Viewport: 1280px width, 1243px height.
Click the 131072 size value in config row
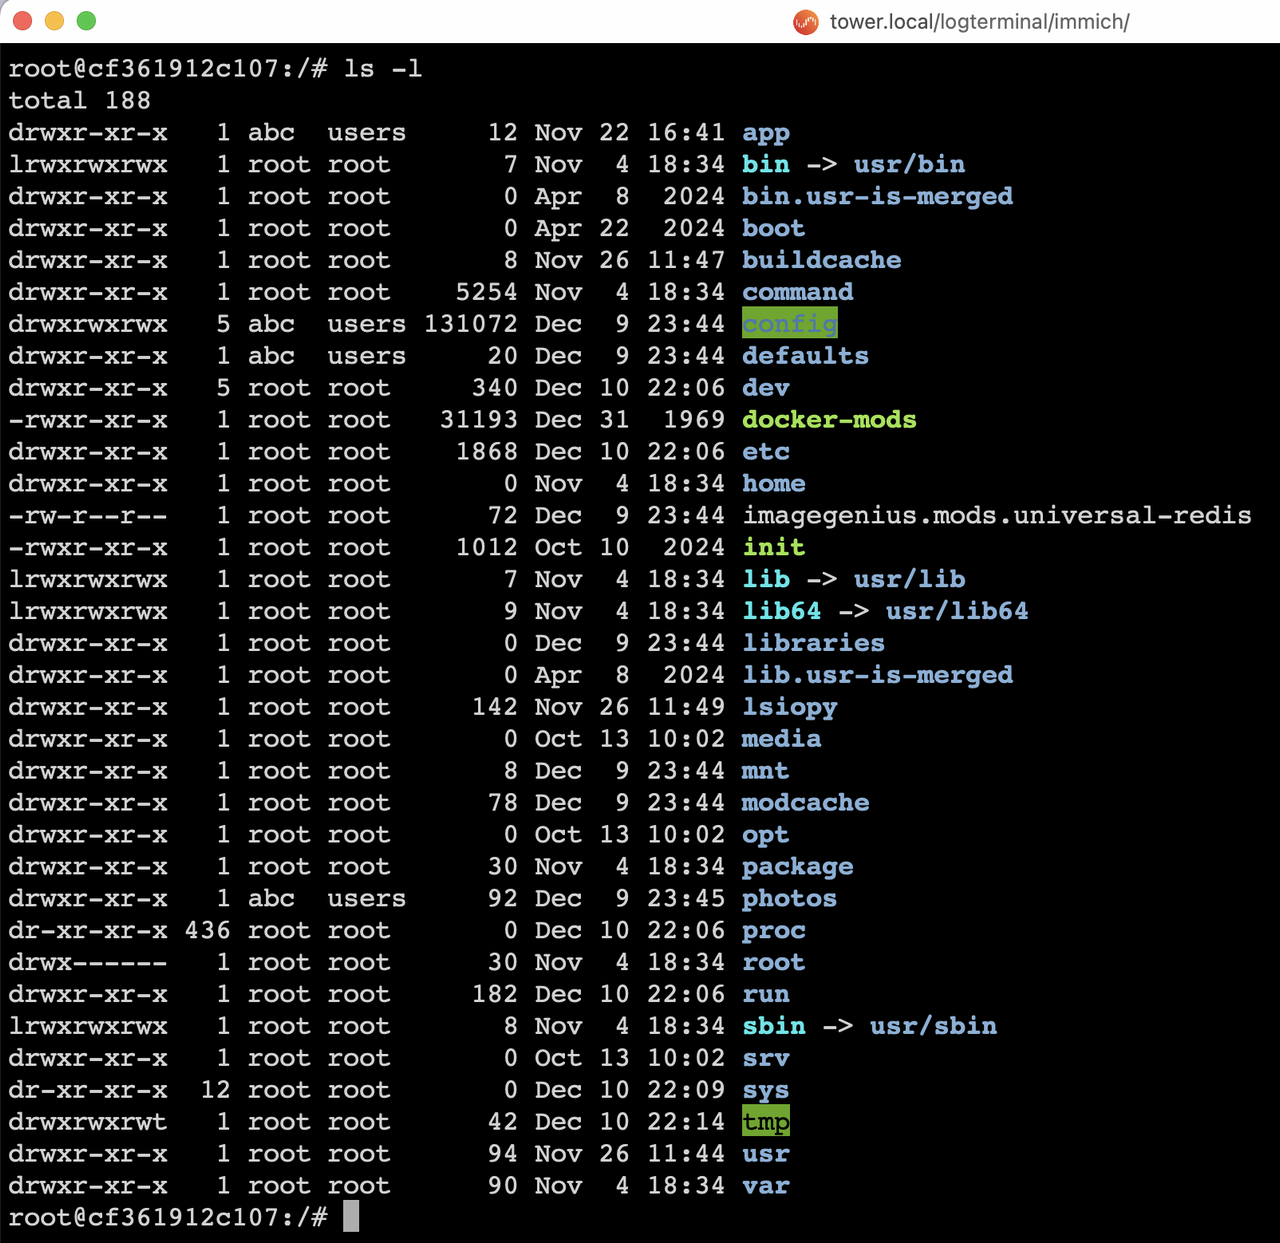471,324
